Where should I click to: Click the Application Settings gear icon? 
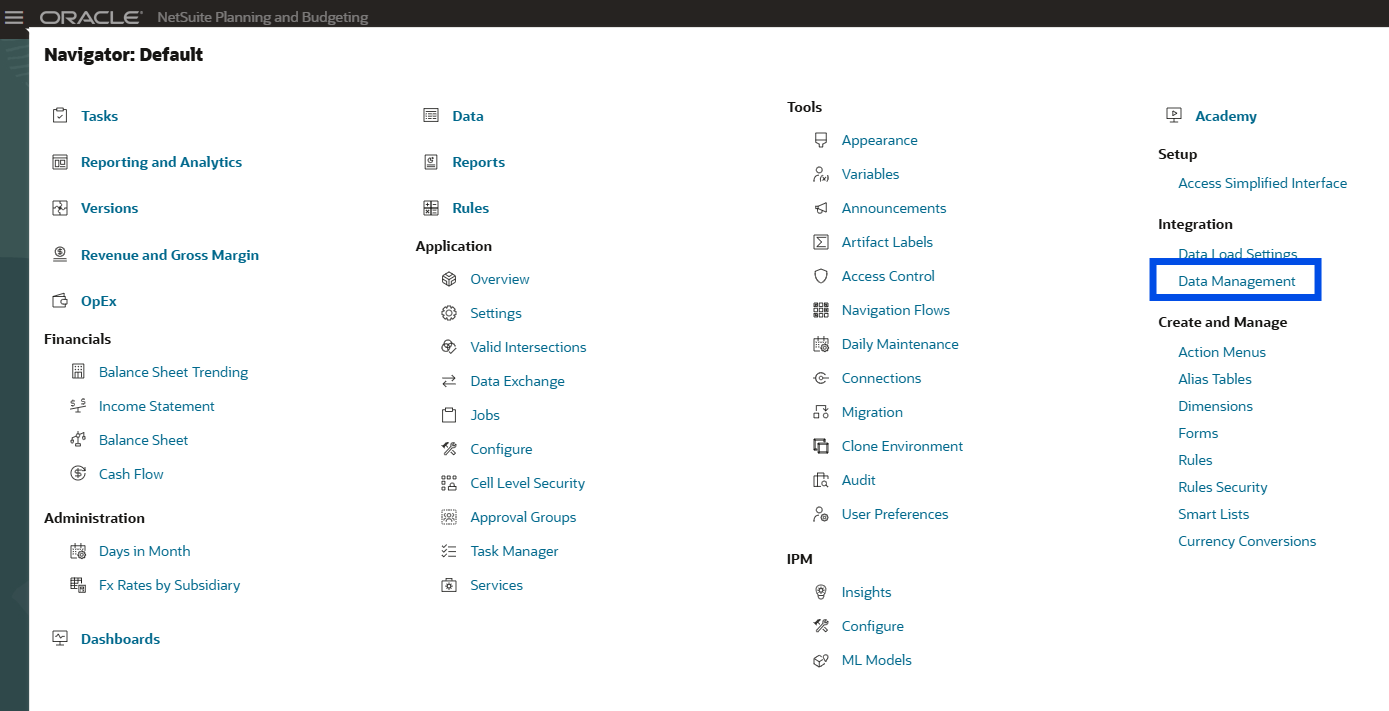tap(449, 313)
